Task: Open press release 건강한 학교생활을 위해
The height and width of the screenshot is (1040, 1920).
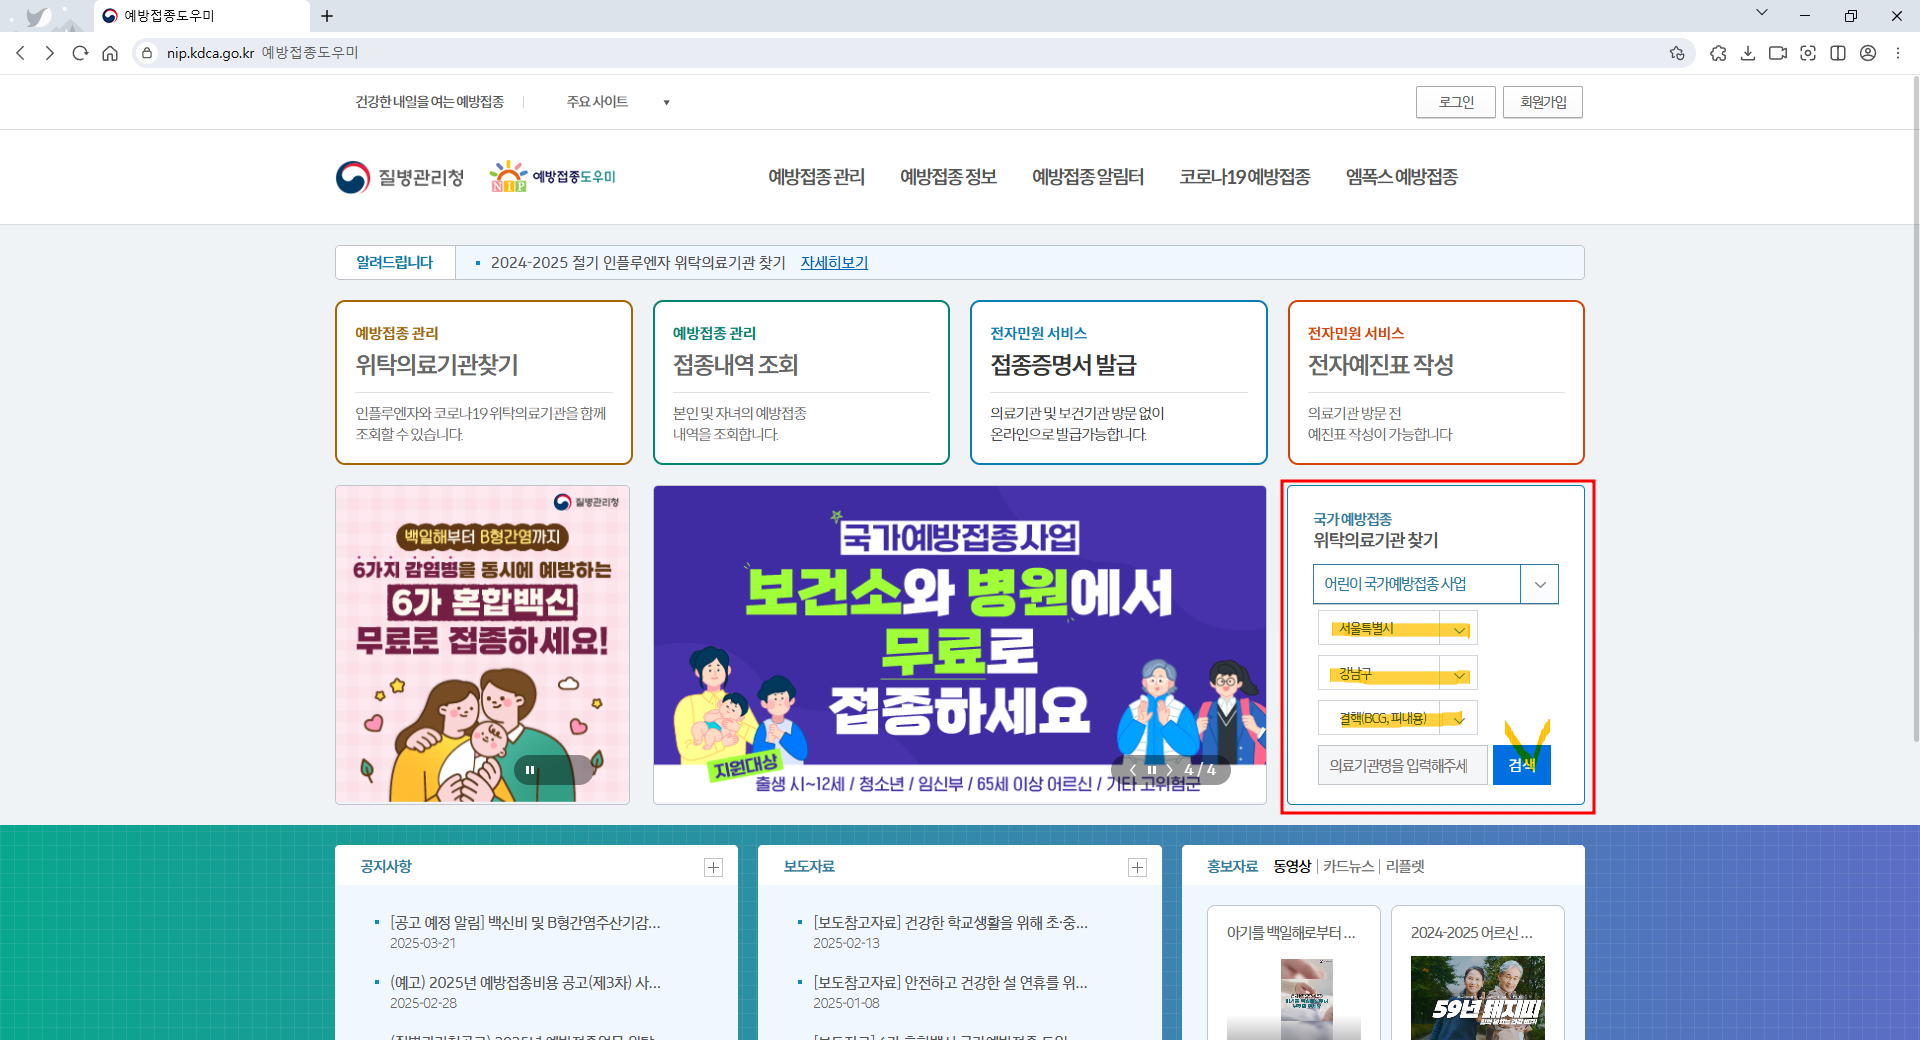Action: click(950, 923)
